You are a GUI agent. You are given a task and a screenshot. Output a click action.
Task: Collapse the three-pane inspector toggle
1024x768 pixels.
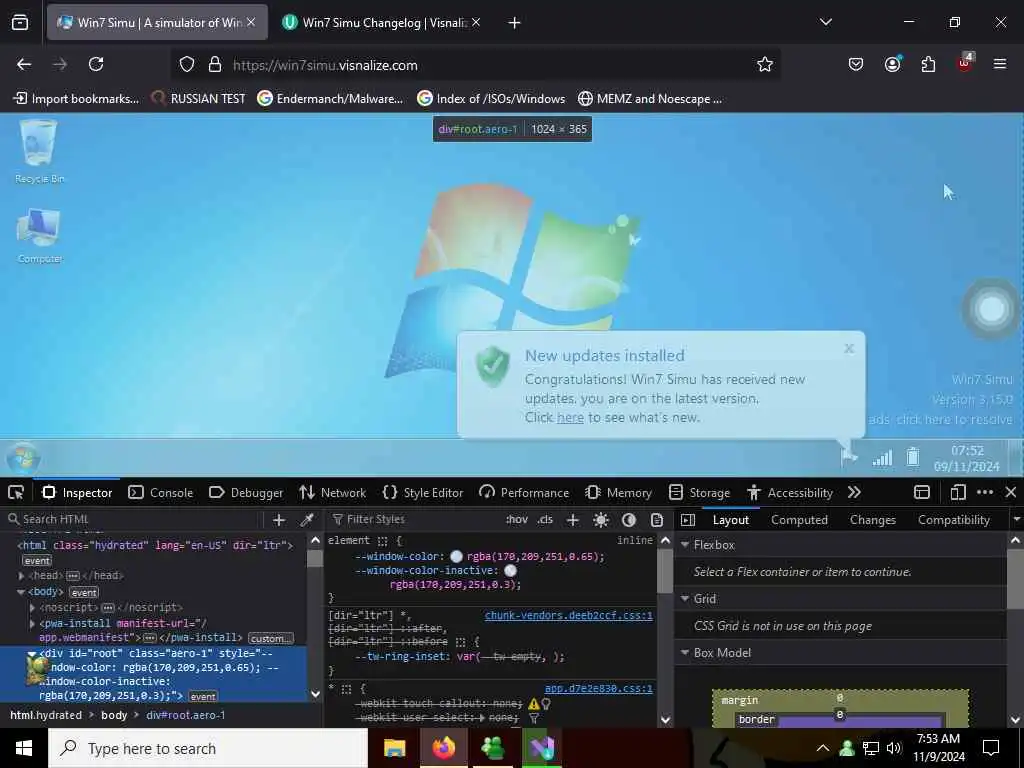point(688,520)
